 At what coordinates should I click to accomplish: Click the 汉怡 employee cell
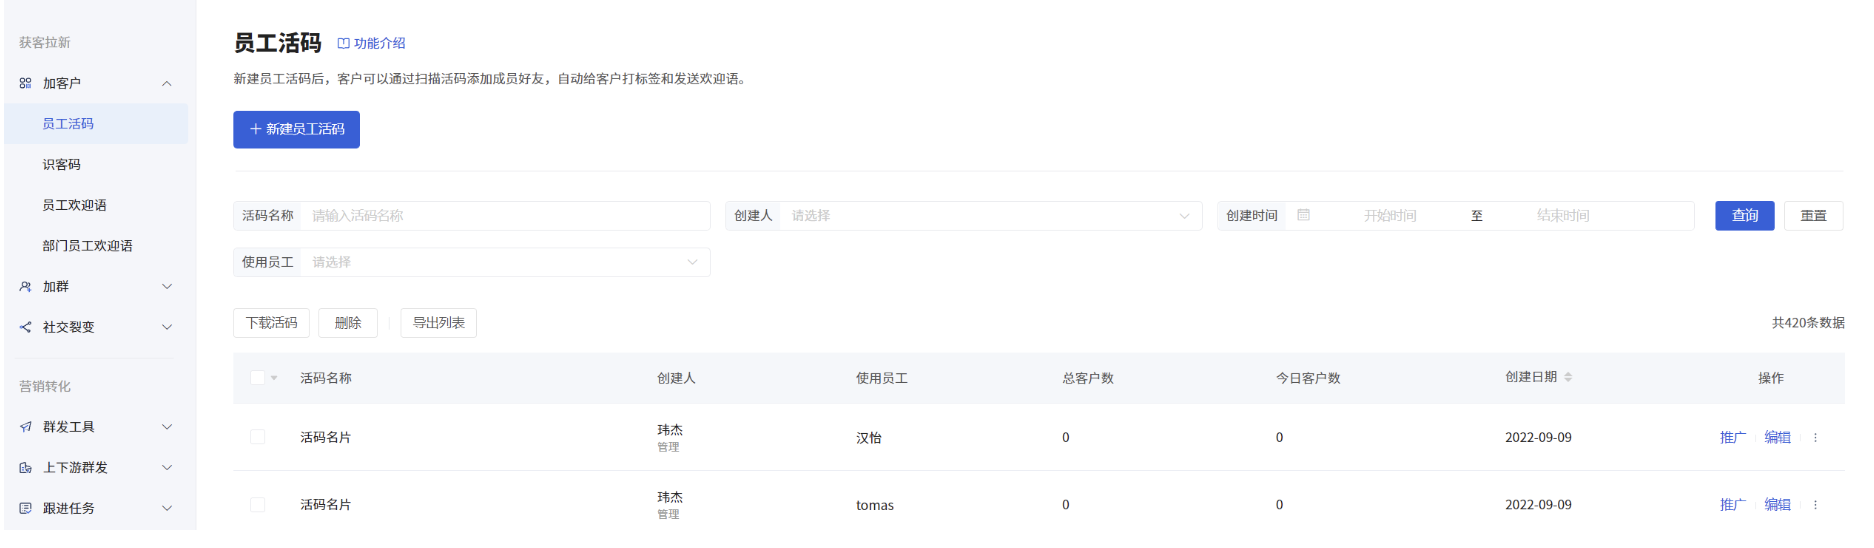[x=869, y=438]
